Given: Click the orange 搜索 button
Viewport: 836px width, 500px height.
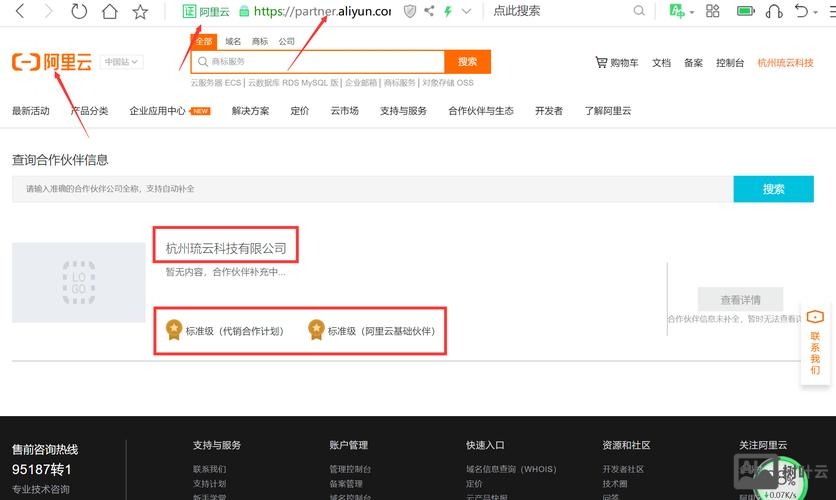Looking at the screenshot, I should (x=468, y=62).
